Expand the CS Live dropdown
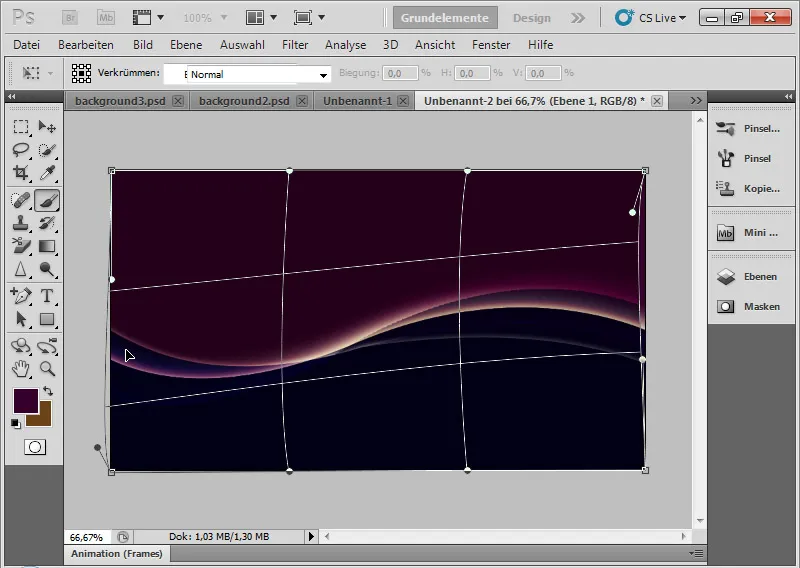 coord(651,18)
